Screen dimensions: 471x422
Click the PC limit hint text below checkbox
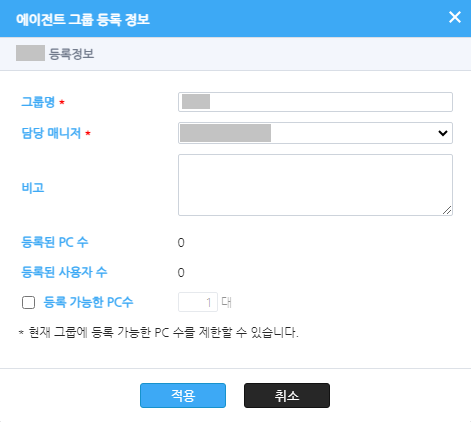click(x=159, y=332)
